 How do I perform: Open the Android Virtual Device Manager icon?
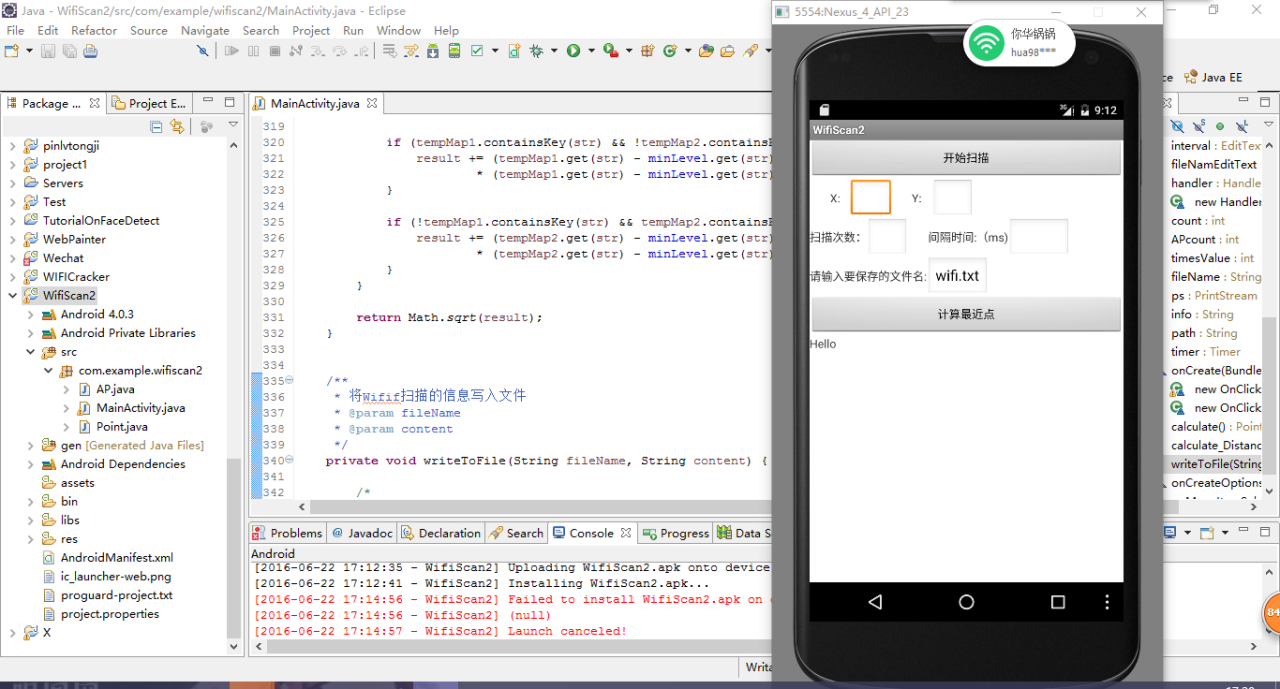click(454, 50)
